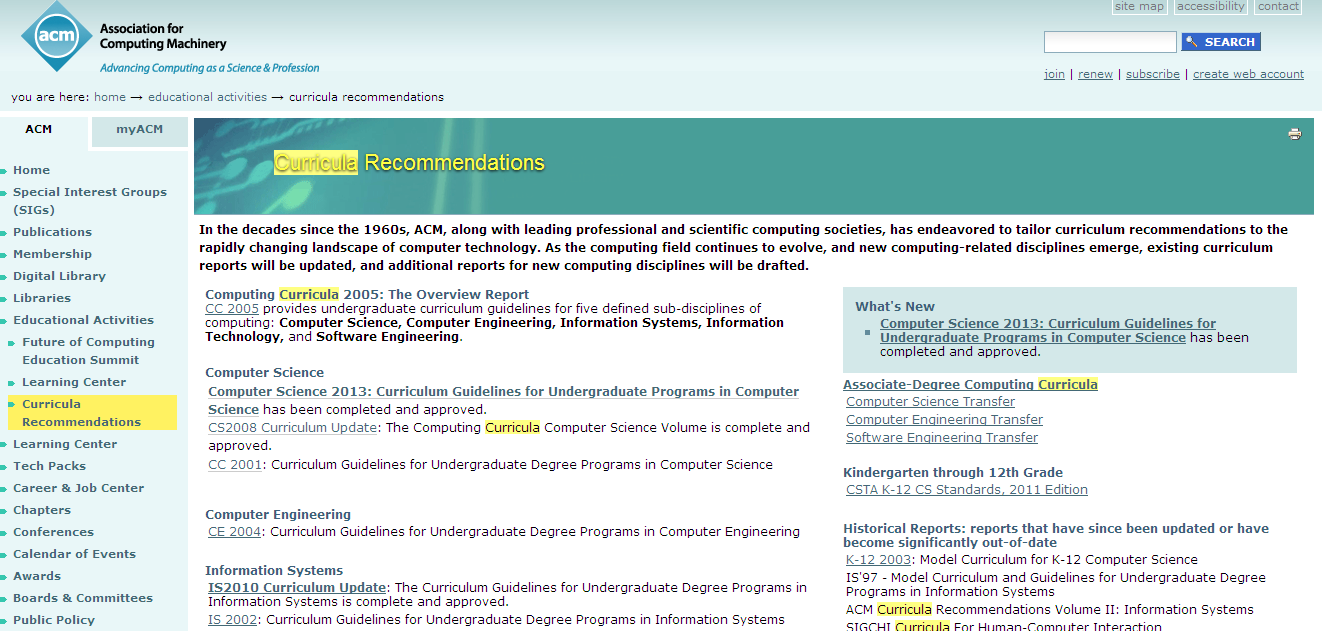Click the renew link
The width and height of the screenshot is (1322, 631).
click(x=1095, y=74)
